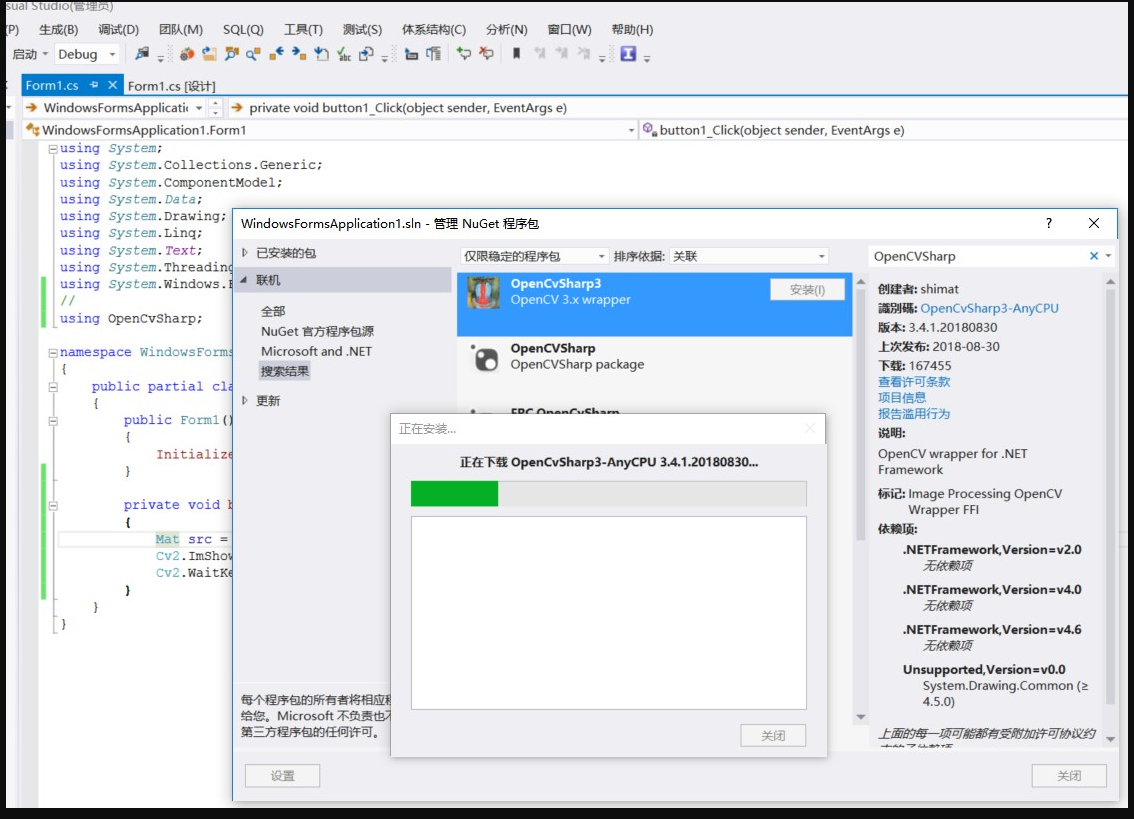The image size is (1134, 819).
Task: Open the search box history dropdown arrow
Action: 1108,256
